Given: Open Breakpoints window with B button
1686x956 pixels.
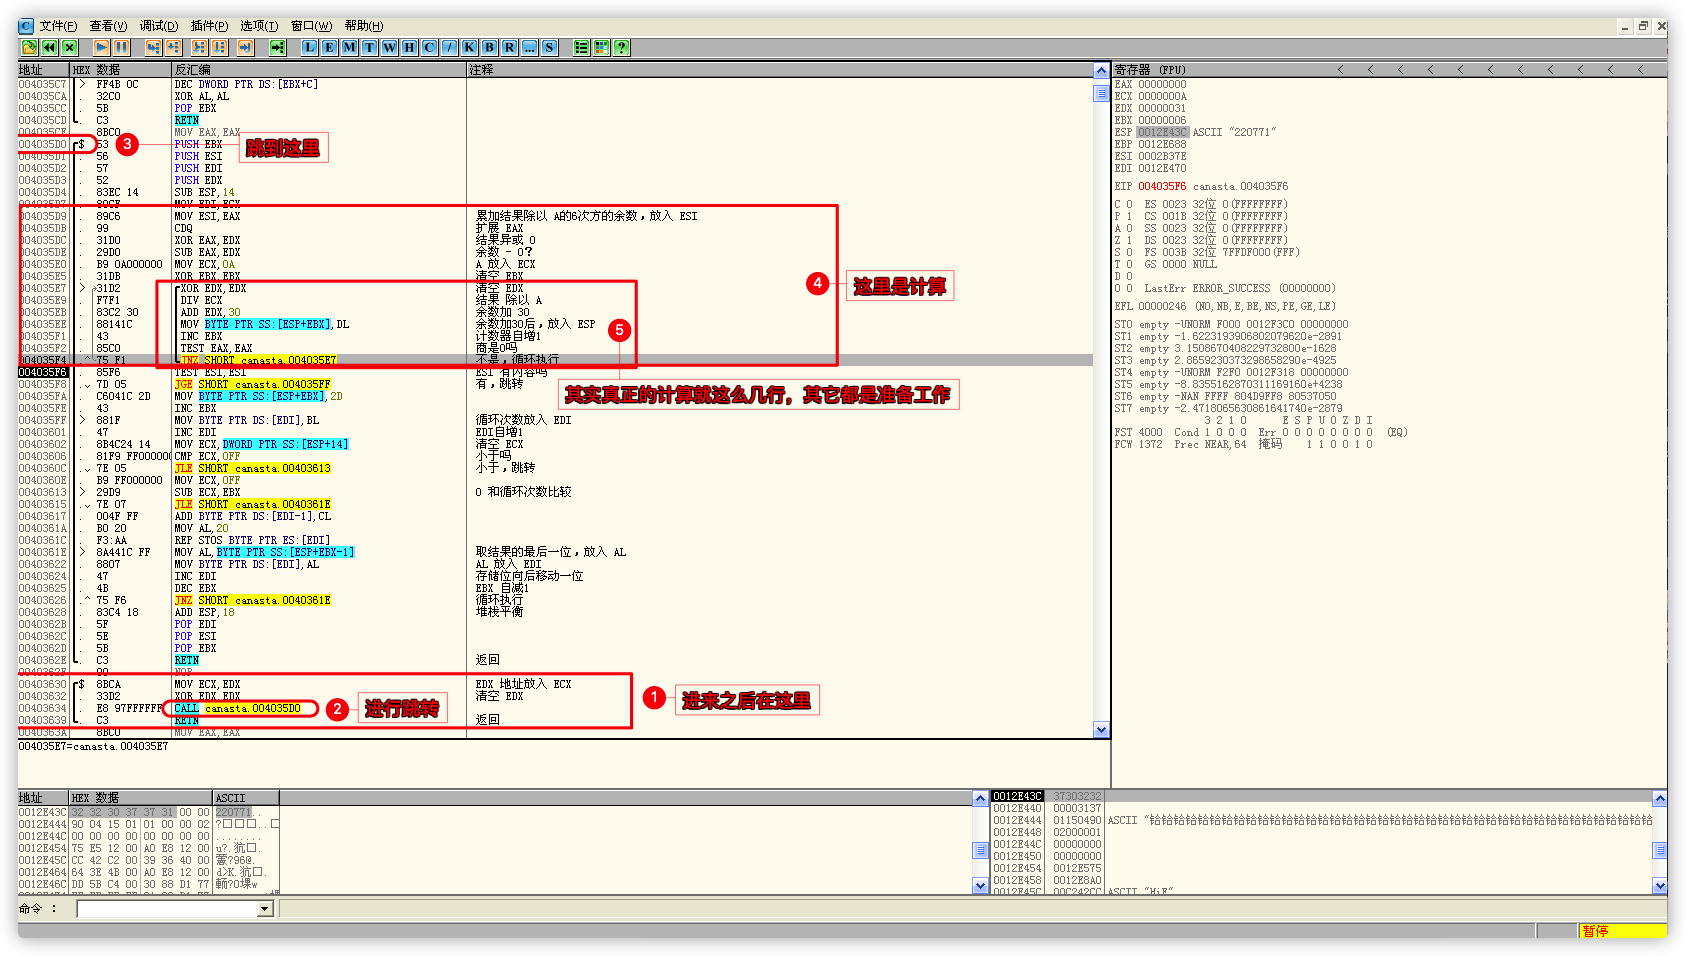Looking at the screenshot, I should click(489, 47).
